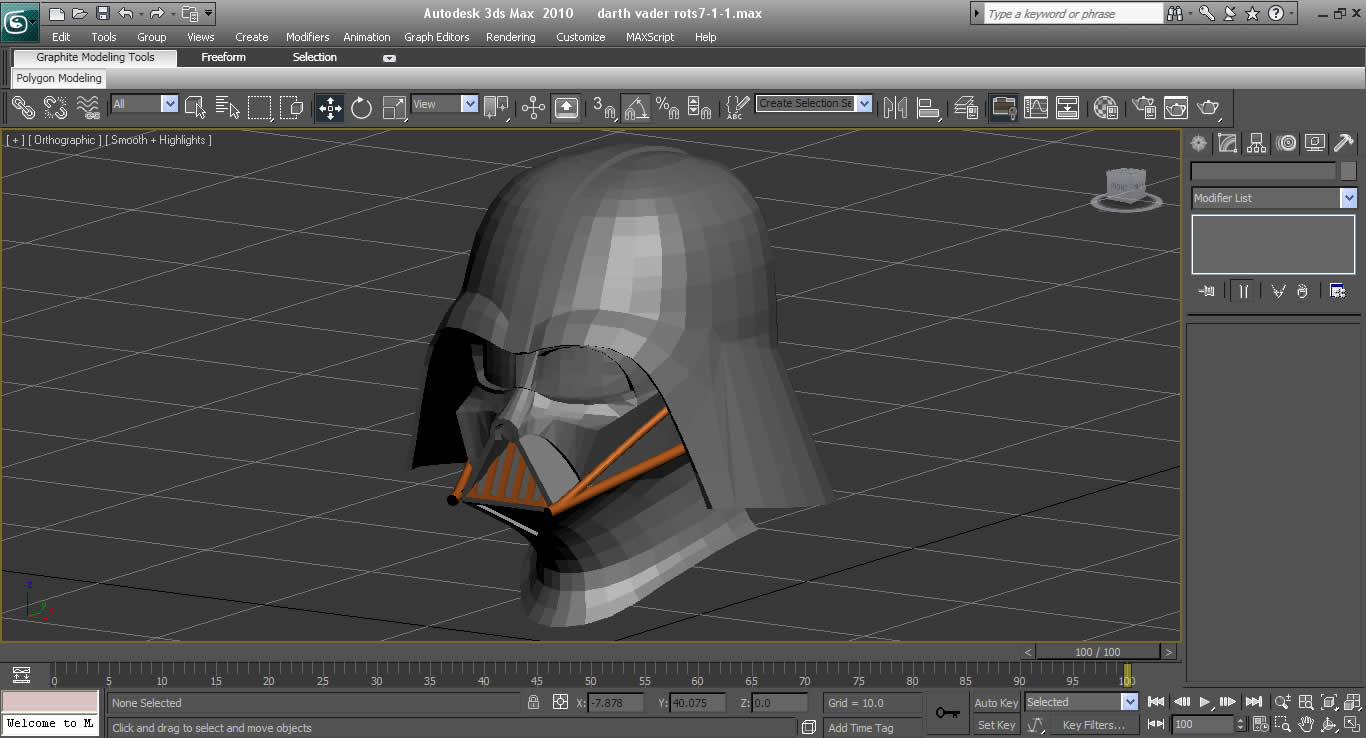
Task: Open Manage Layers dialog
Action: point(966,107)
